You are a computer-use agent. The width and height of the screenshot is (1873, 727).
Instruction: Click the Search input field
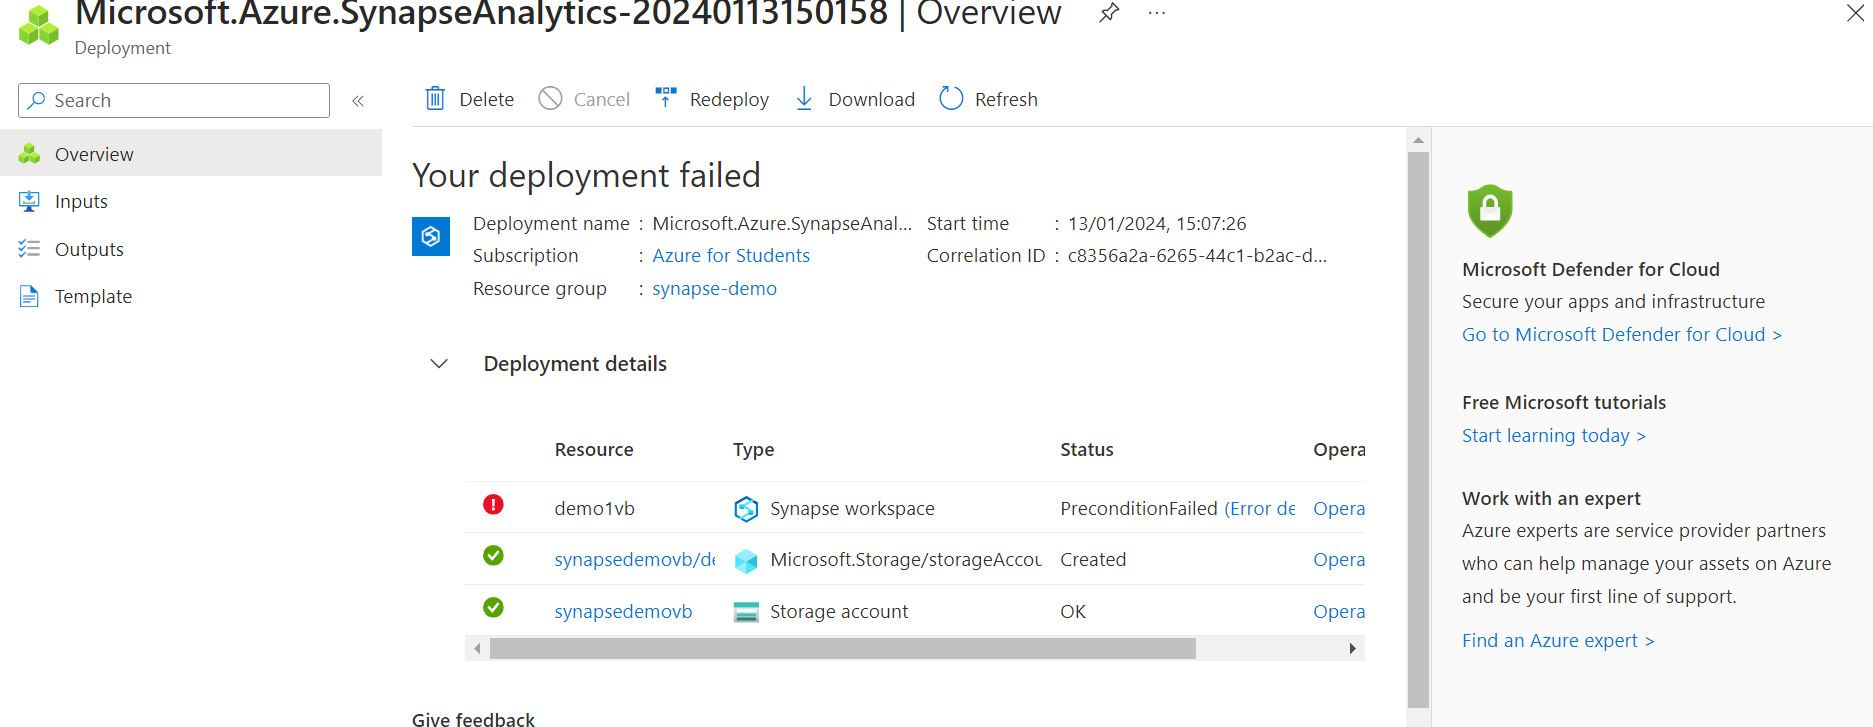click(x=174, y=100)
